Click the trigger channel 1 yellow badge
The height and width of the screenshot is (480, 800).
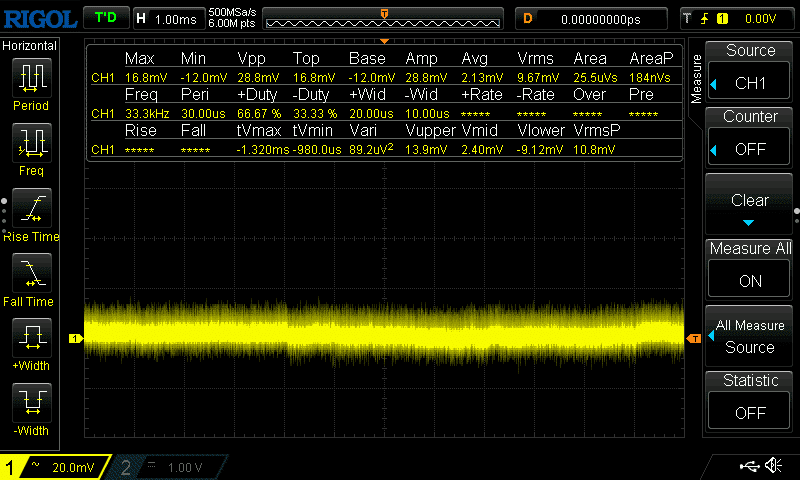pos(722,19)
